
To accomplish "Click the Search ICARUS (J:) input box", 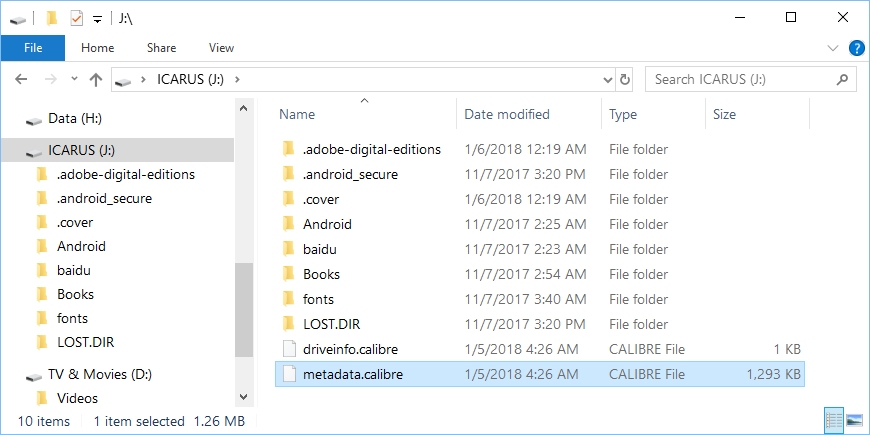I will click(740, 80).
